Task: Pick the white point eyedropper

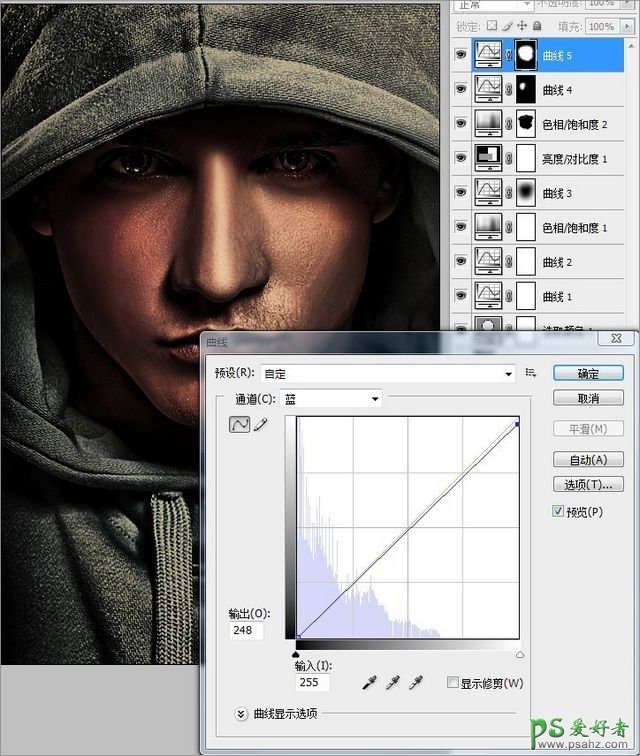Action: point(415,682)
